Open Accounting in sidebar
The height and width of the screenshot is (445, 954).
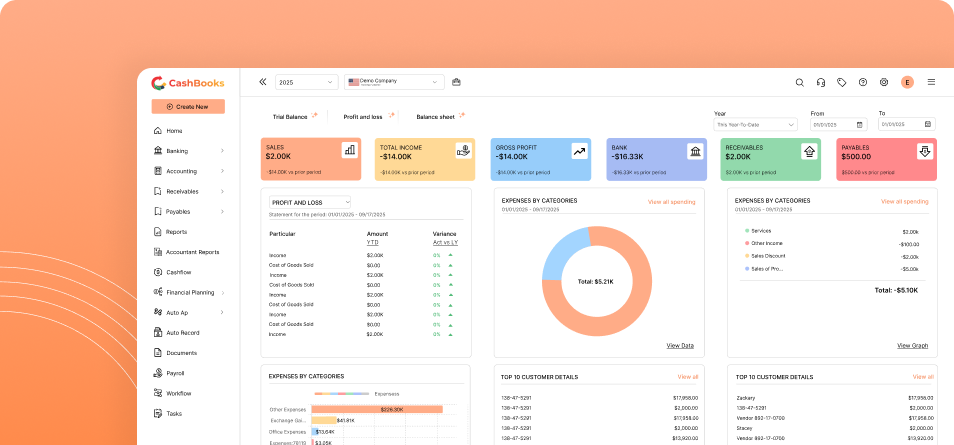coord(181,171)
